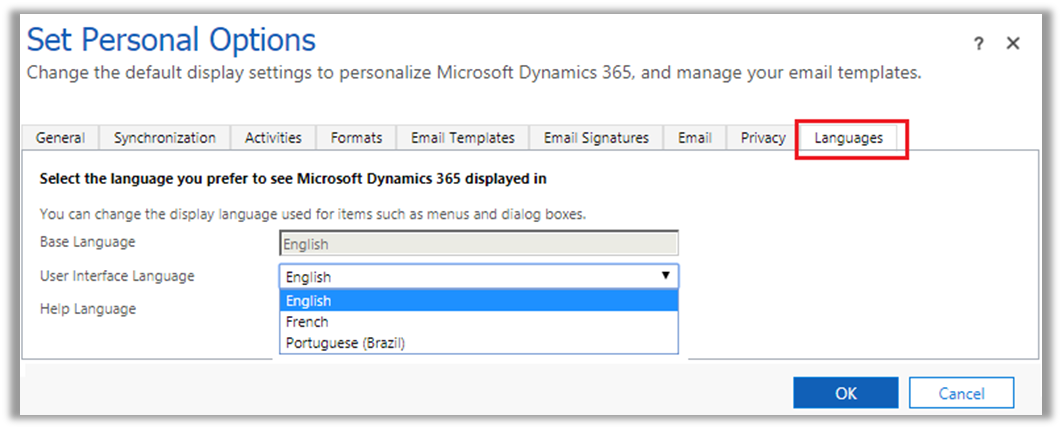Image resolution: width=1062 pixels, height=429 pixels.
Task: Close the Set Personal Options dialog
Action: (x=1013, y=43)
